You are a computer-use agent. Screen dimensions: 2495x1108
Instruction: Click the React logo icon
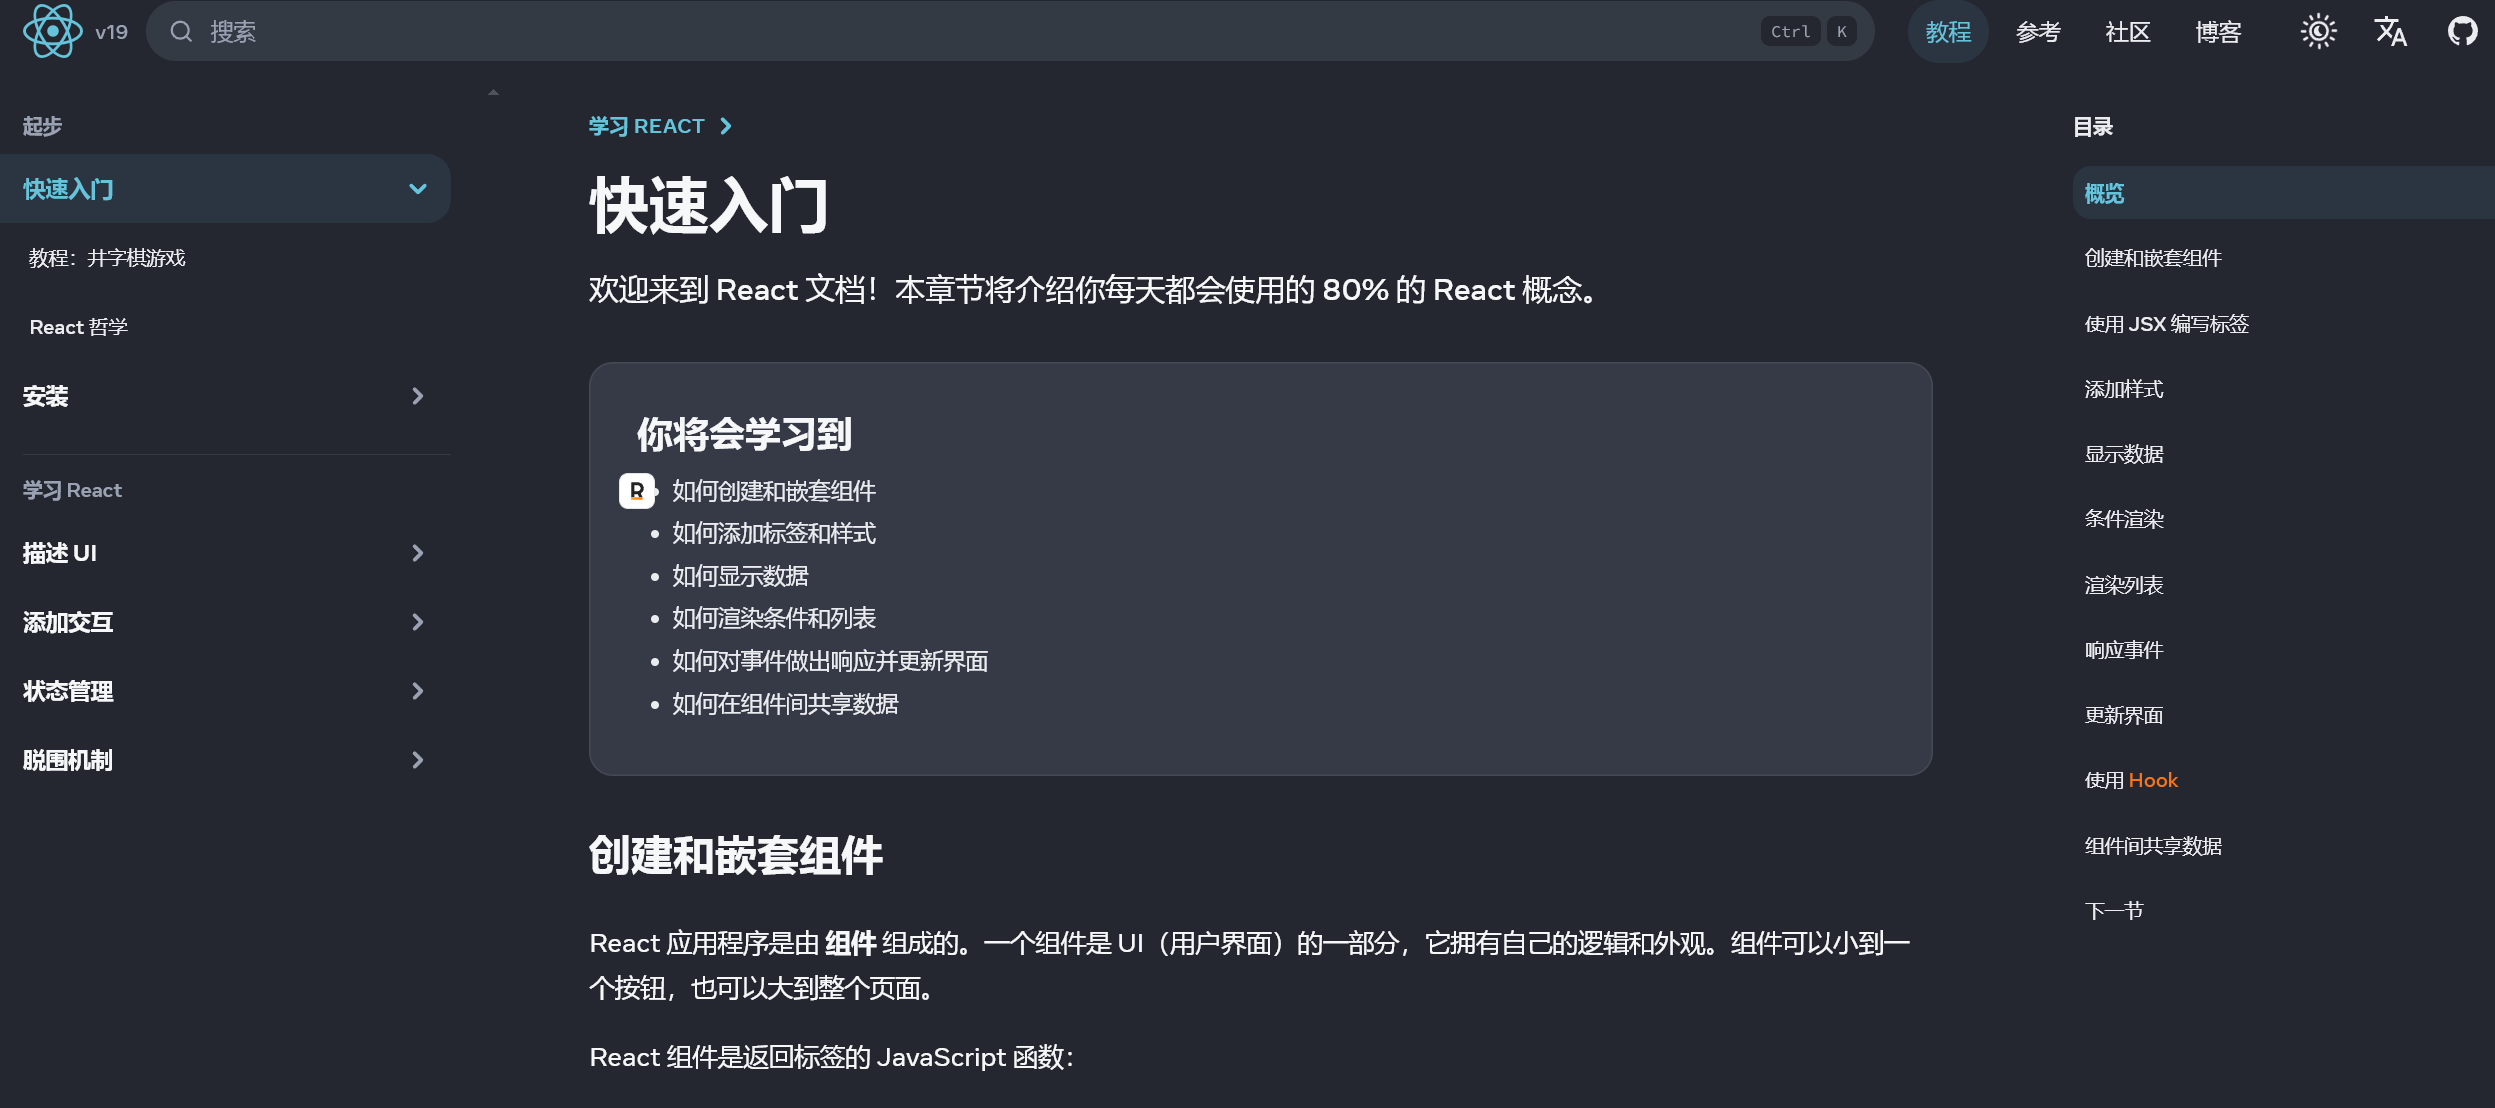tap(52, 31)
